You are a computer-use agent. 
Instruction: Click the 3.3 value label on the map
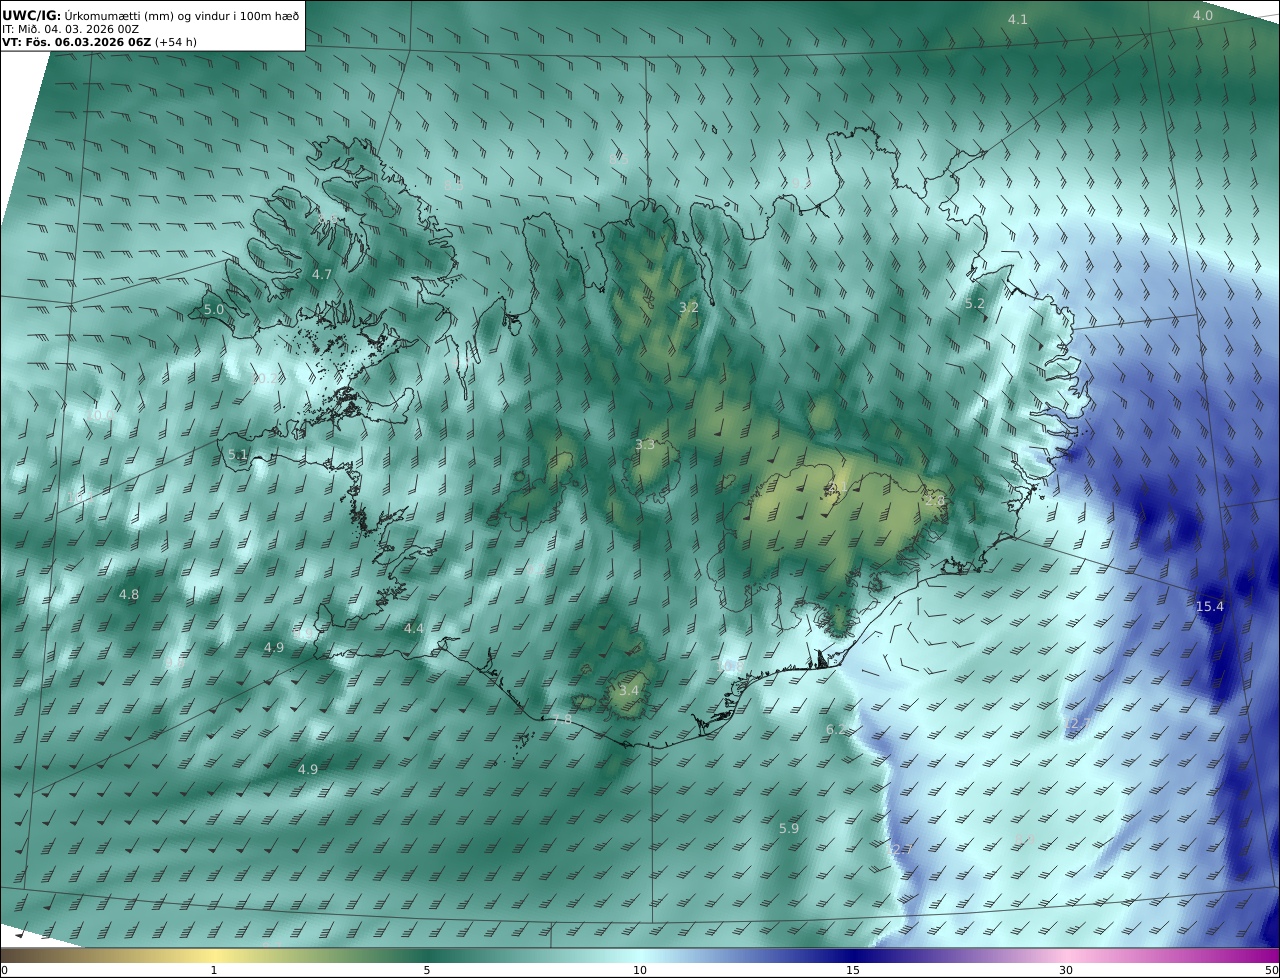click(x=645, y=444)
